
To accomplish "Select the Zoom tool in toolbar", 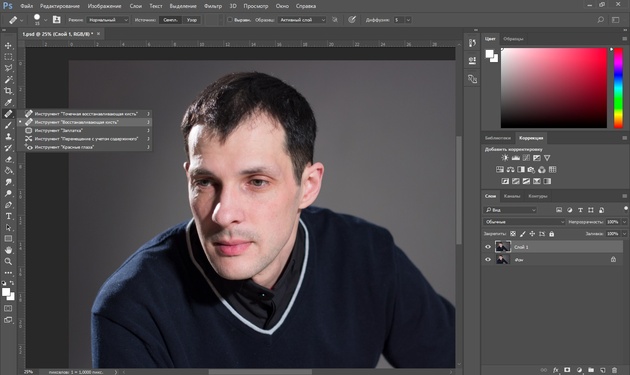I will 8,262.
